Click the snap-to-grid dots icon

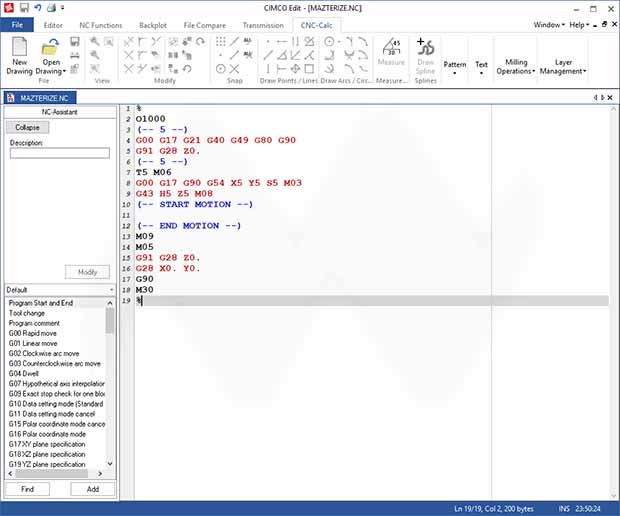point(221,42)
